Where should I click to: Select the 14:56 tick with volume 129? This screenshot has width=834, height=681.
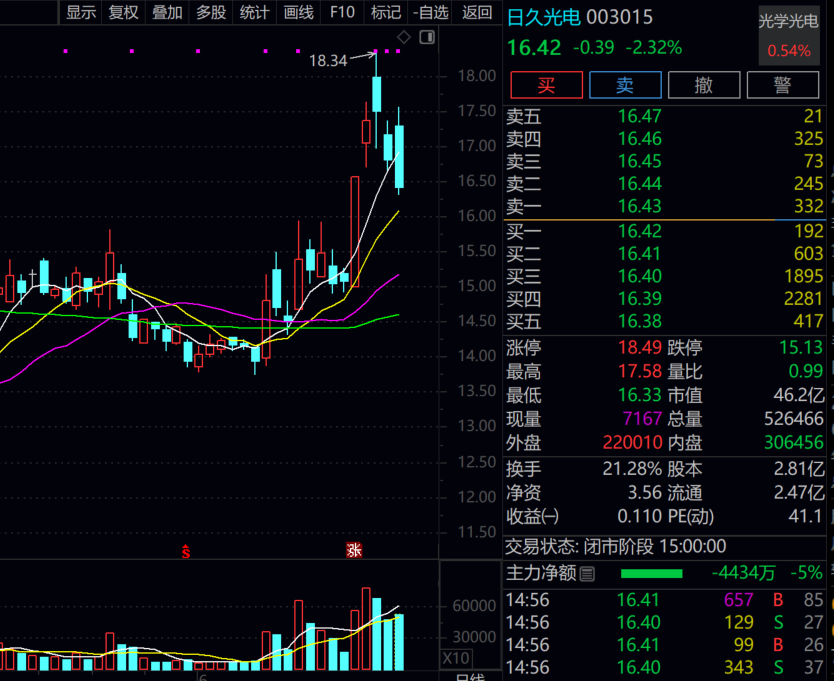tap(664, 622)
